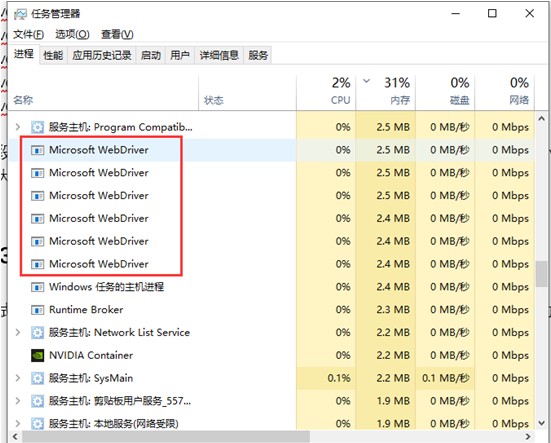Select the Runtime Broker process name

(86, 310)
